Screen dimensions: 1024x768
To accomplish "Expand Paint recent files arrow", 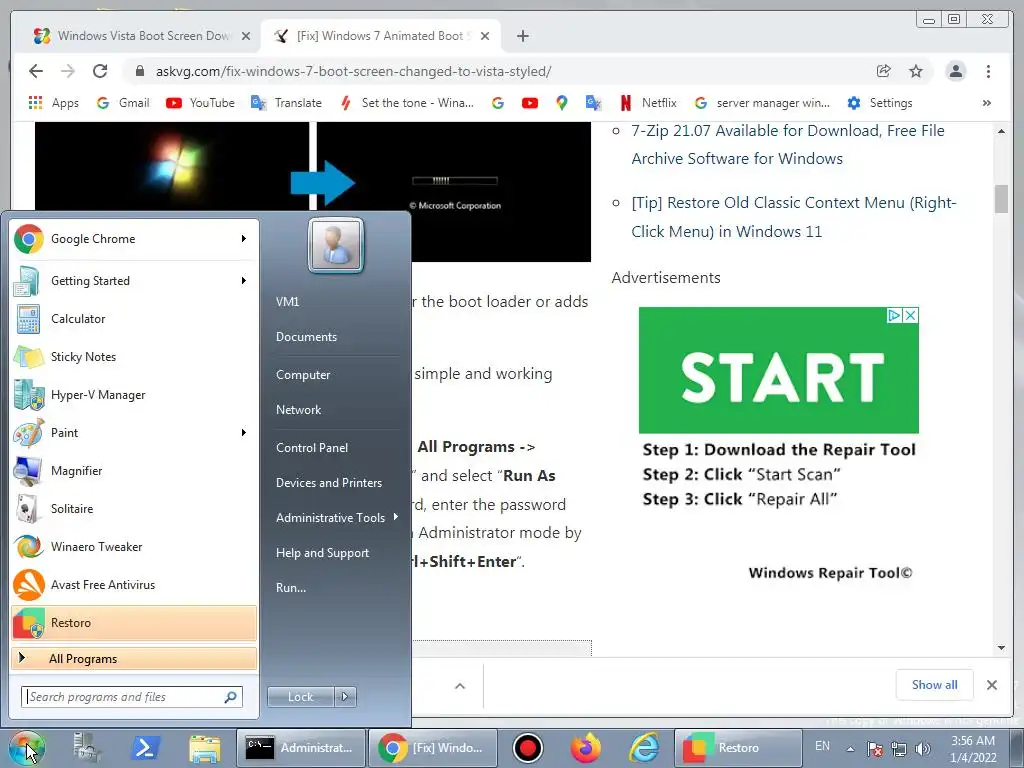I will click(244, 432).
